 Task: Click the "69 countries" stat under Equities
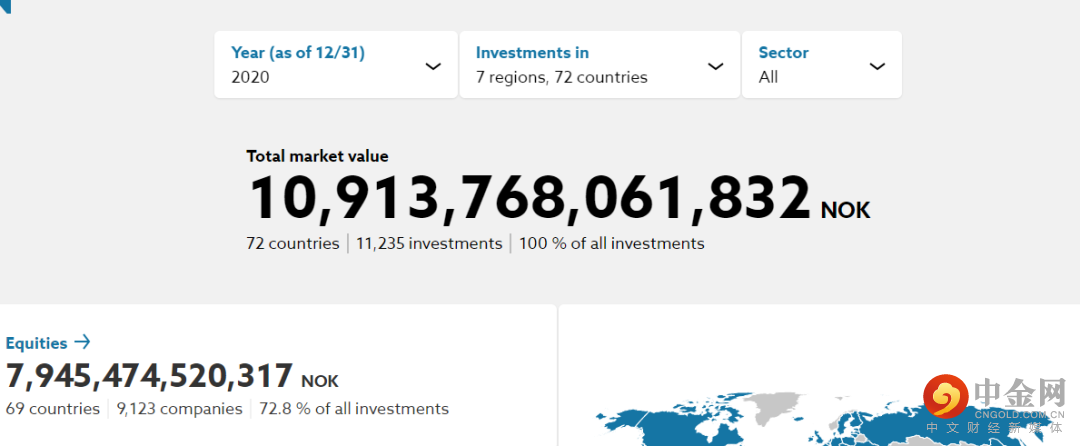tap(53, 409)
